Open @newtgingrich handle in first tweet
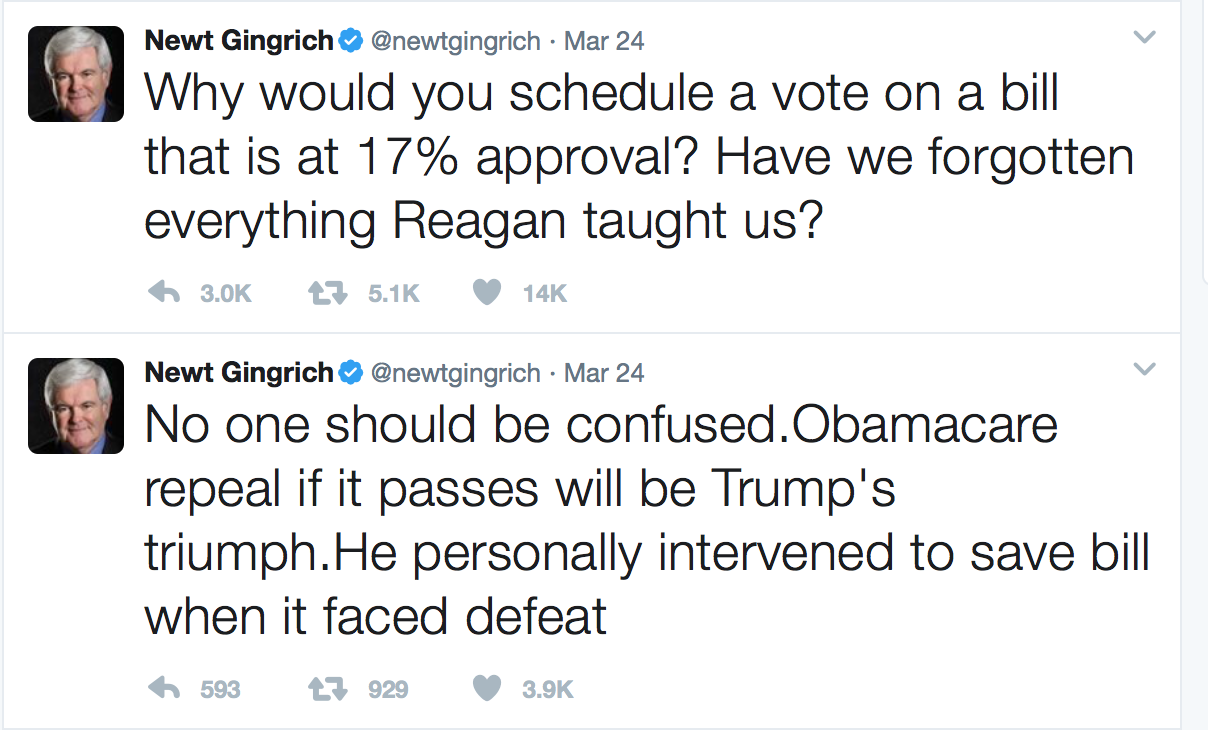Image resolution: width=1208 pixels, height=730 pixels. pyautogui.click(x=455, y=41)
